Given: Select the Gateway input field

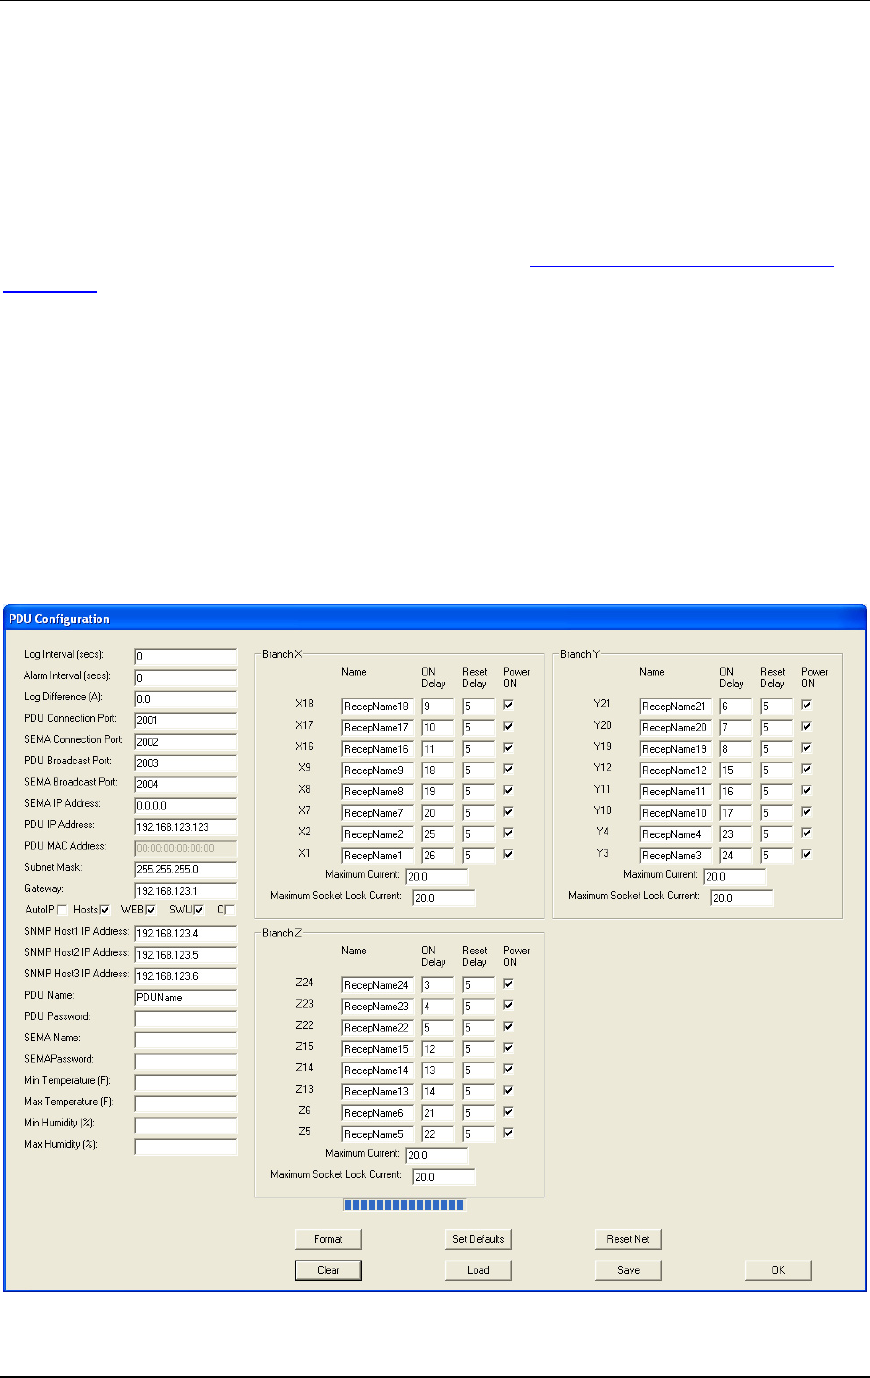Looking at the screenshot, I should 185,890.
